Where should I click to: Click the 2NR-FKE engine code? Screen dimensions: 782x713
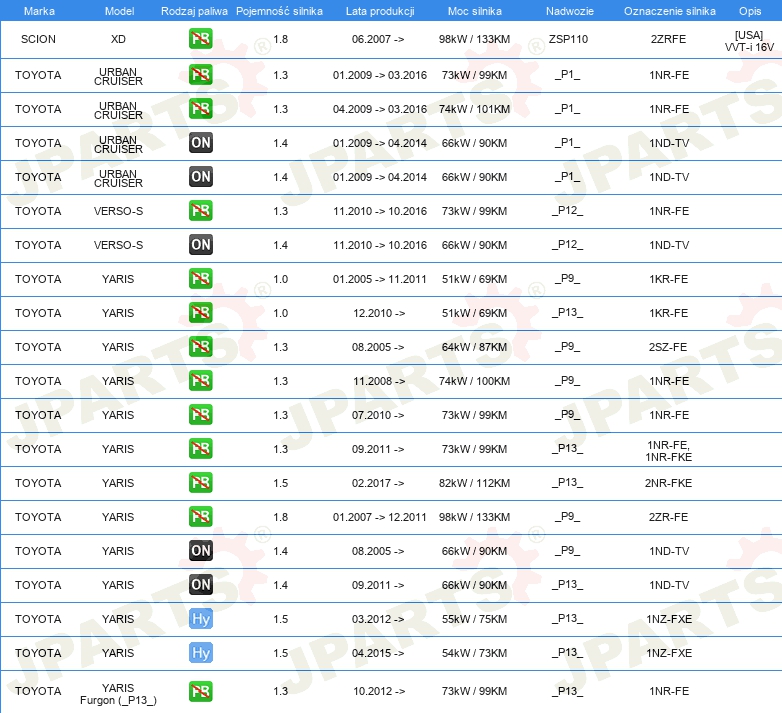[668, 483]
